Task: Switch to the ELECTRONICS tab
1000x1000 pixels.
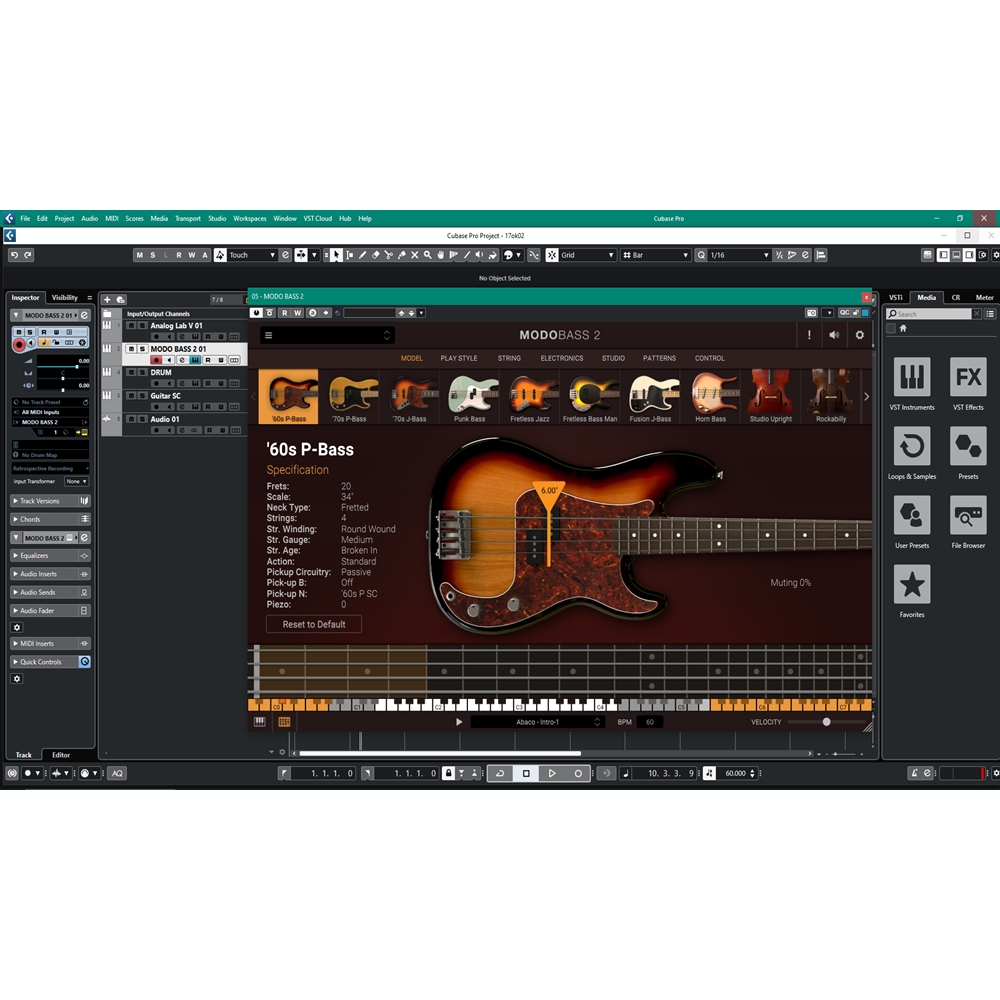Action: (562, 358)
